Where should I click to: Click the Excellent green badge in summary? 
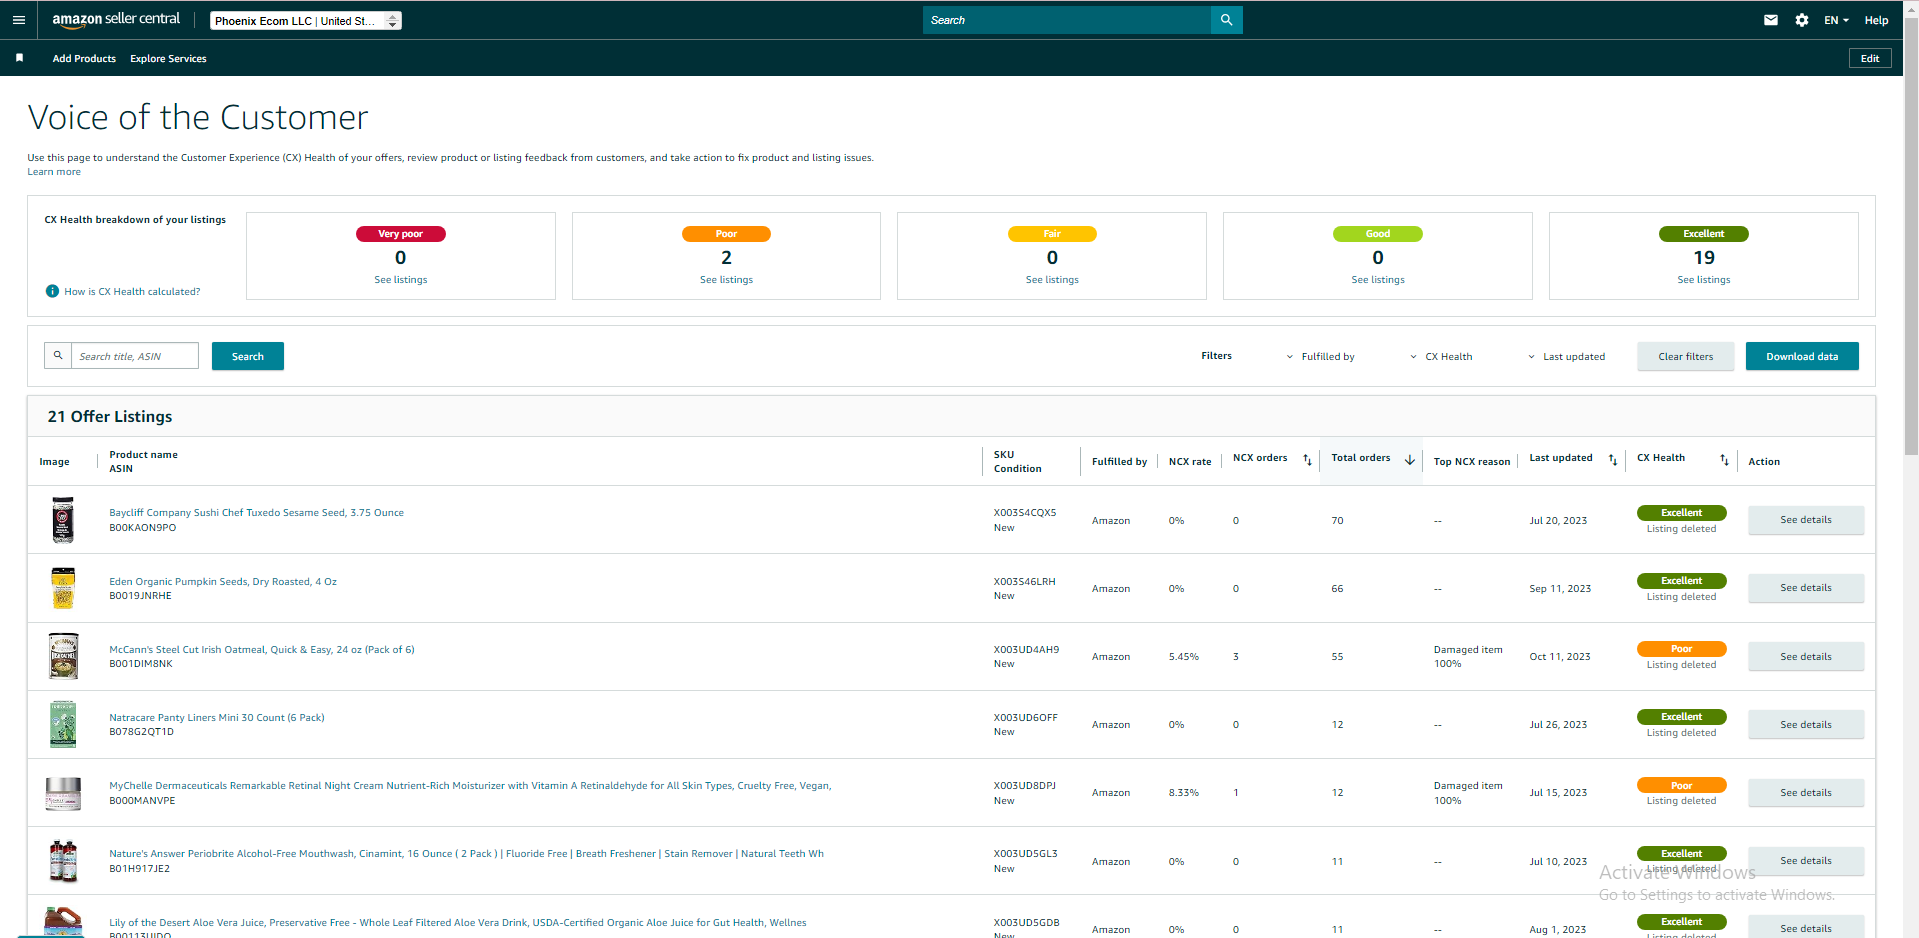1704,234
